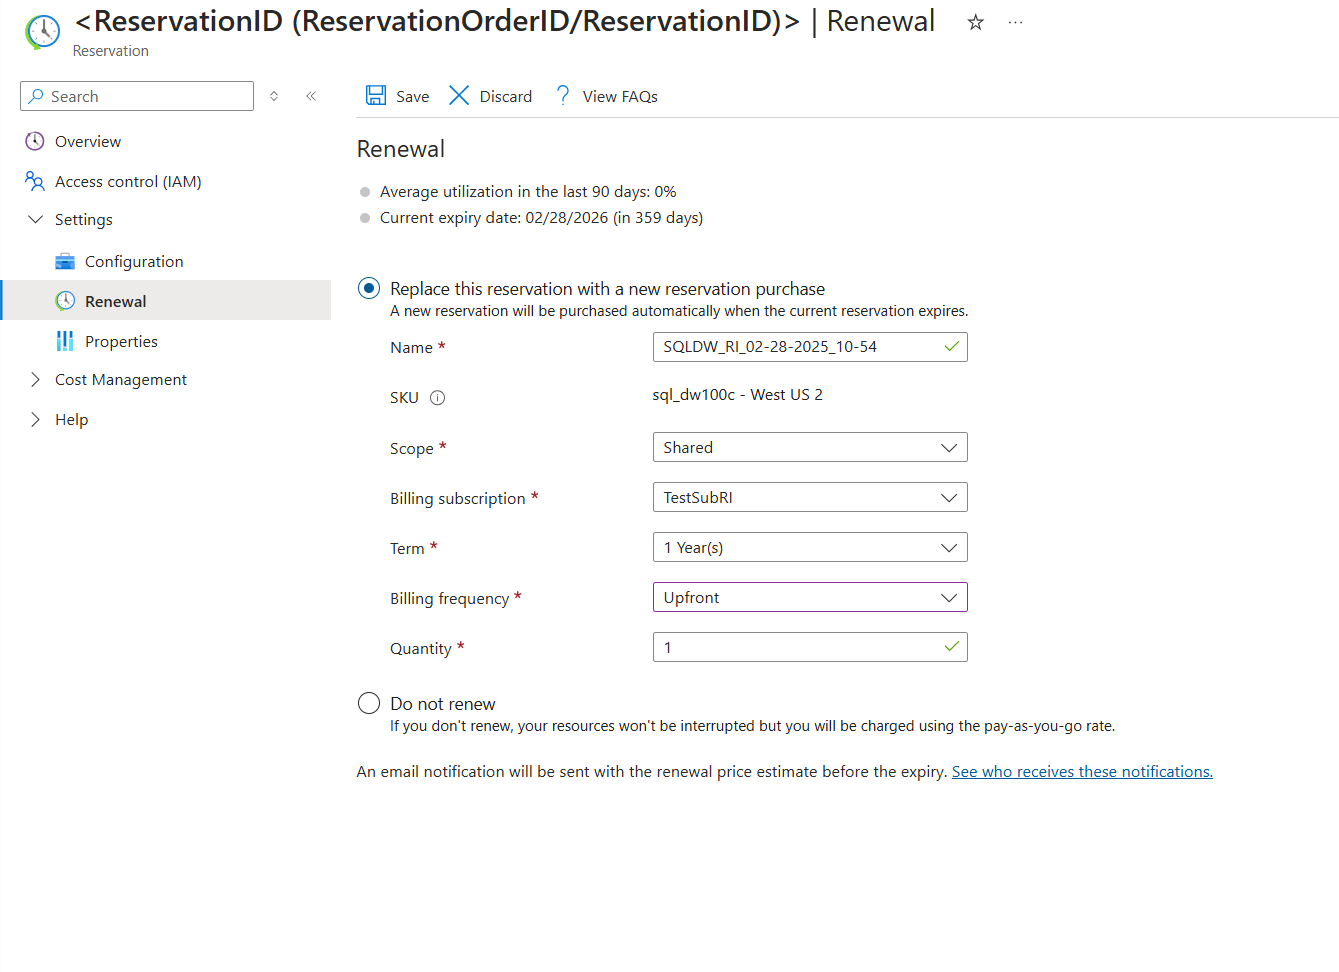Open the Billing frequency dropdown
This screenshot has width=1339, height=972.
pyautogui.click(x=809, y=598)
